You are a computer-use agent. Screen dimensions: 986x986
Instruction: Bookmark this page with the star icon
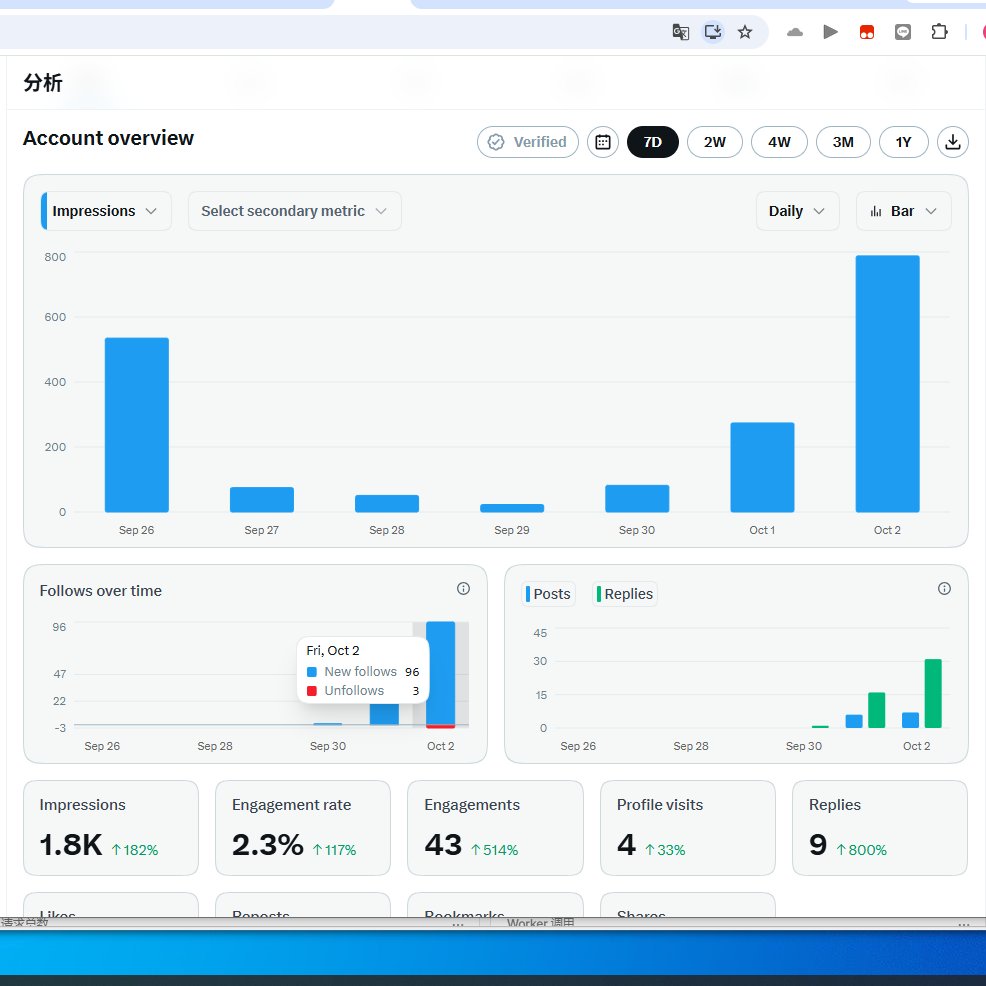(x=745, y=32)
